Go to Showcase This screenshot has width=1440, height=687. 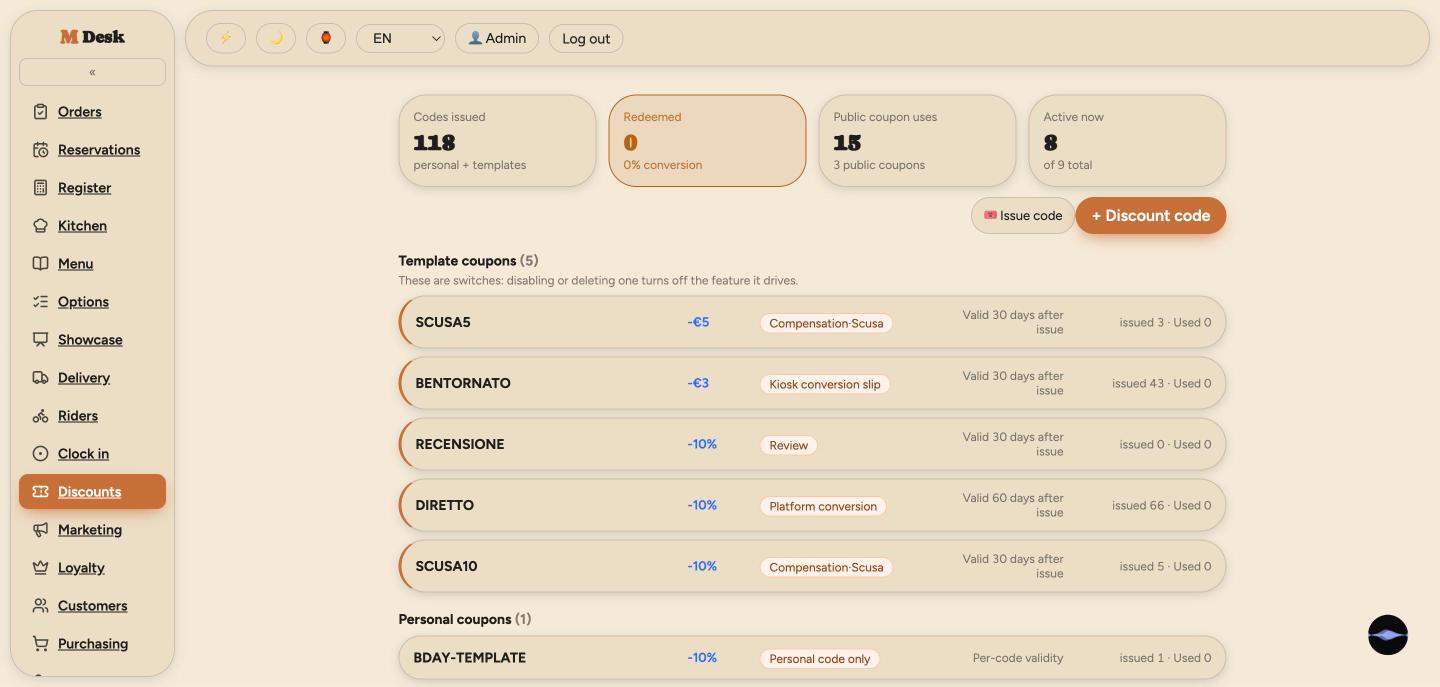point(90,340)
